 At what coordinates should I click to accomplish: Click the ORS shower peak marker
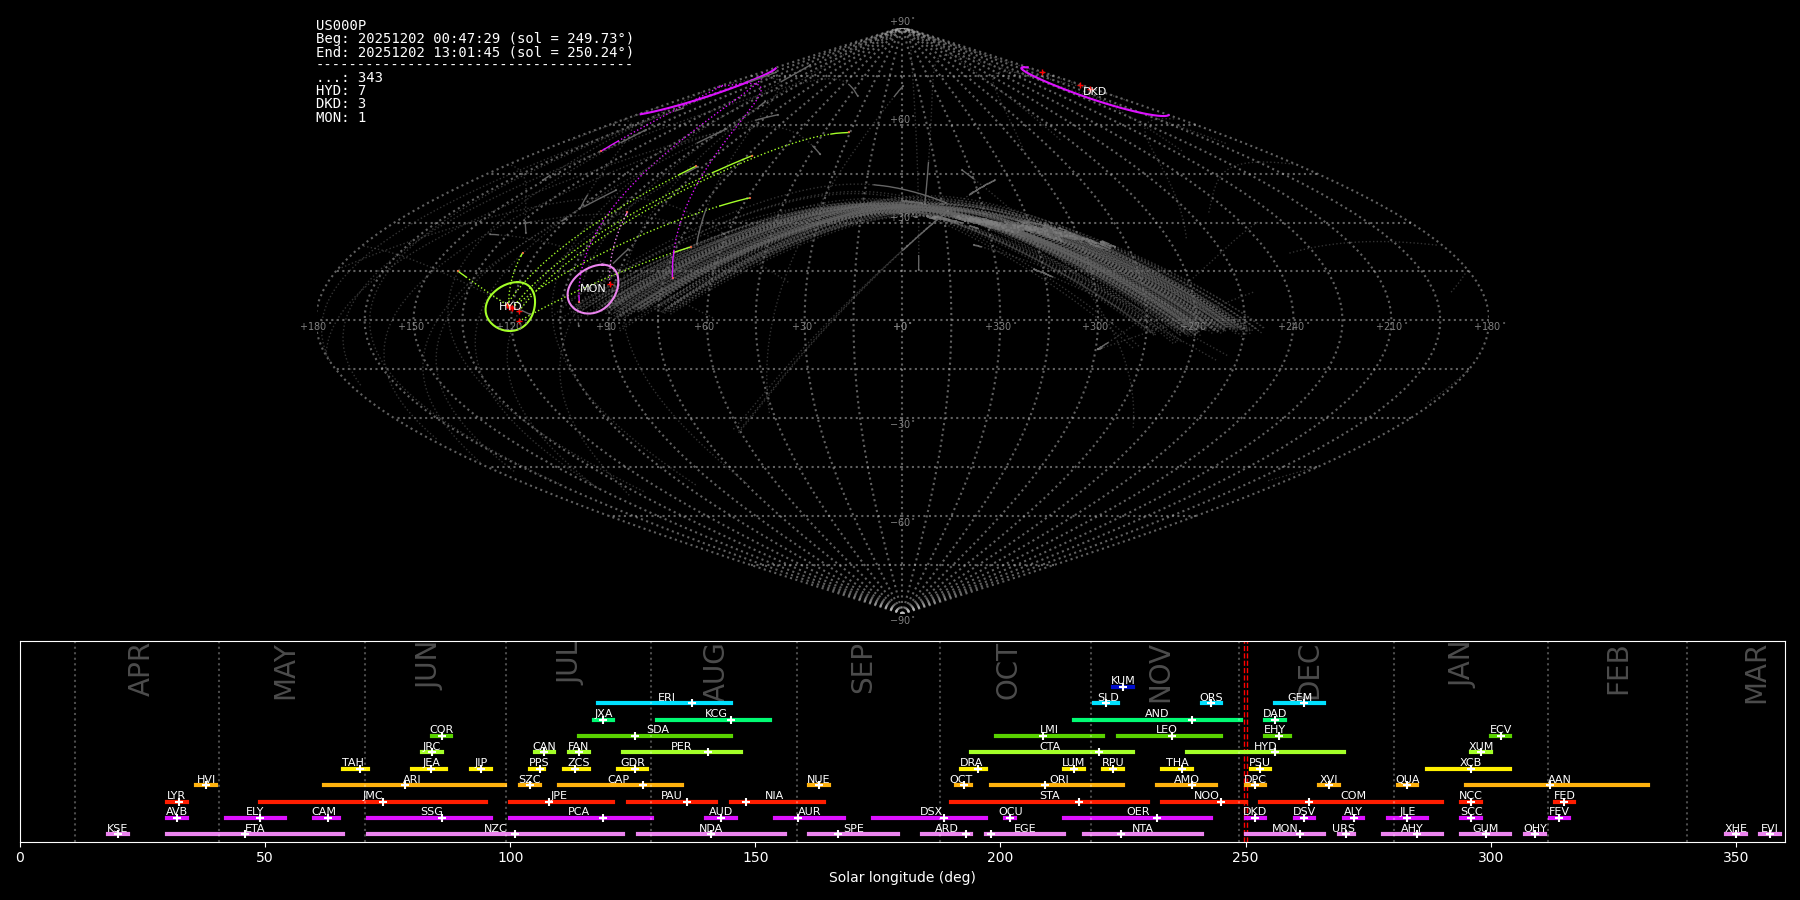tap(1211, 703)
